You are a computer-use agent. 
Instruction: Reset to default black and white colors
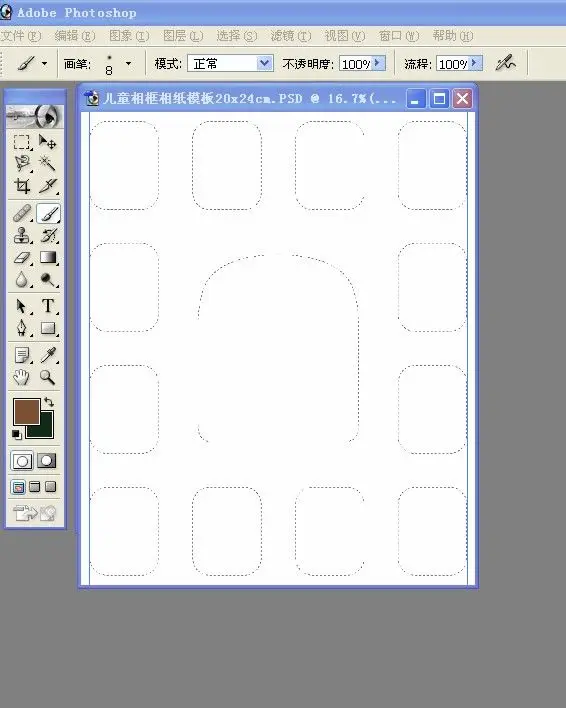pos(16,435)
